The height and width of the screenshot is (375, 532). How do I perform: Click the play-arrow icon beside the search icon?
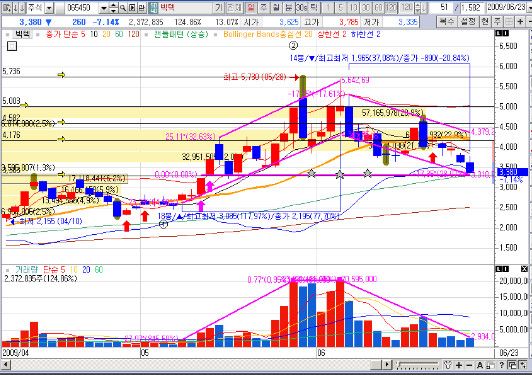tap(132, 7)
